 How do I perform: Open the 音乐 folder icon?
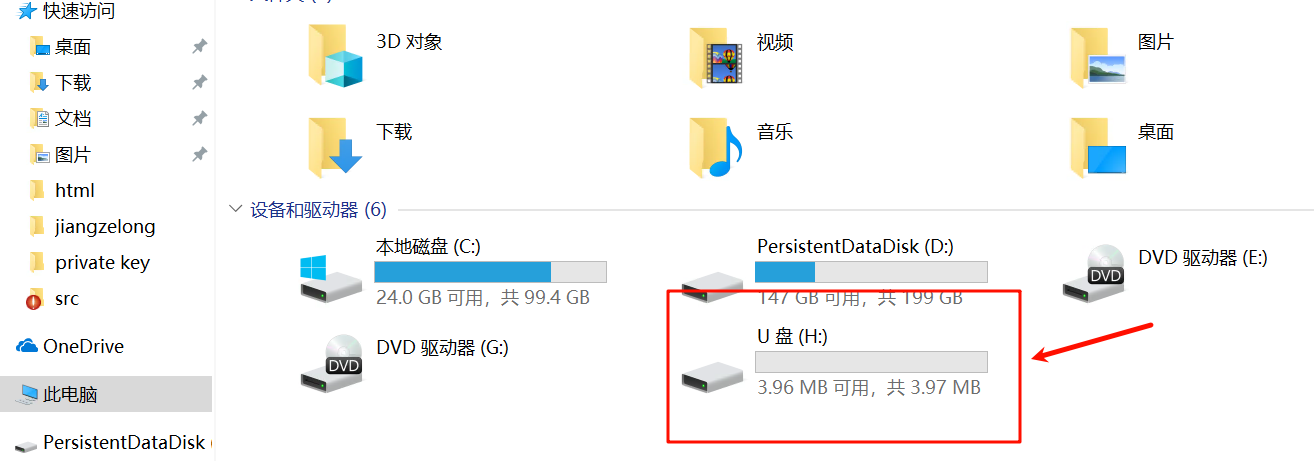(716, 146)
